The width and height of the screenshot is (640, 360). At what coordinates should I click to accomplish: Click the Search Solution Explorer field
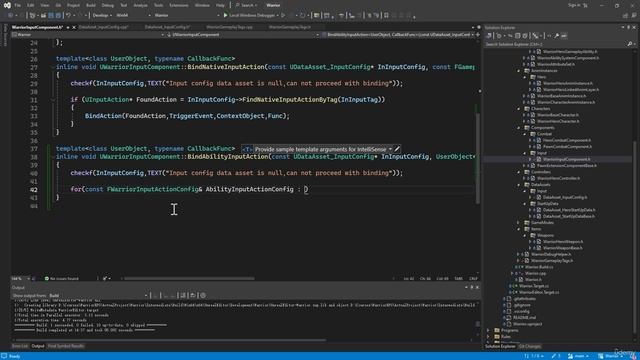click(556, 44)
